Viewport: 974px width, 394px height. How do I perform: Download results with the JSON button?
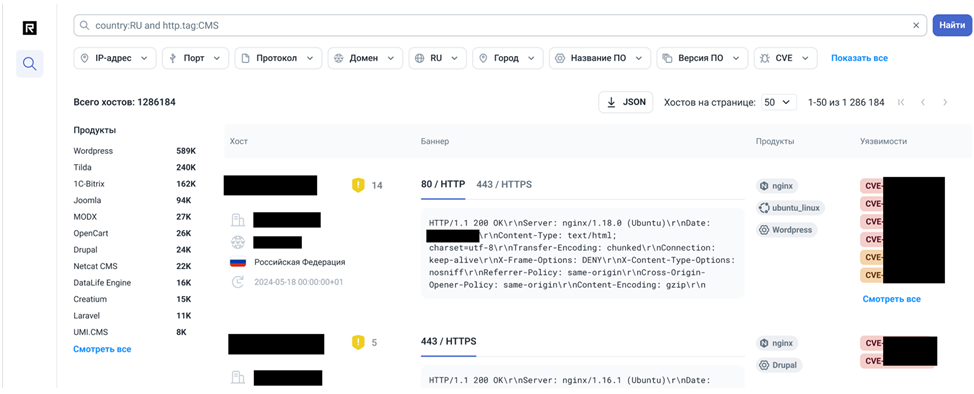(x=626, y=103)
